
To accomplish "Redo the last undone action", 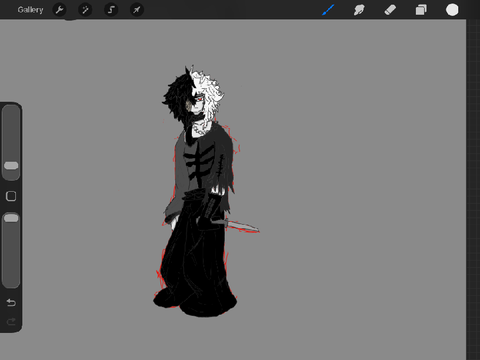I will click(11, 322).
